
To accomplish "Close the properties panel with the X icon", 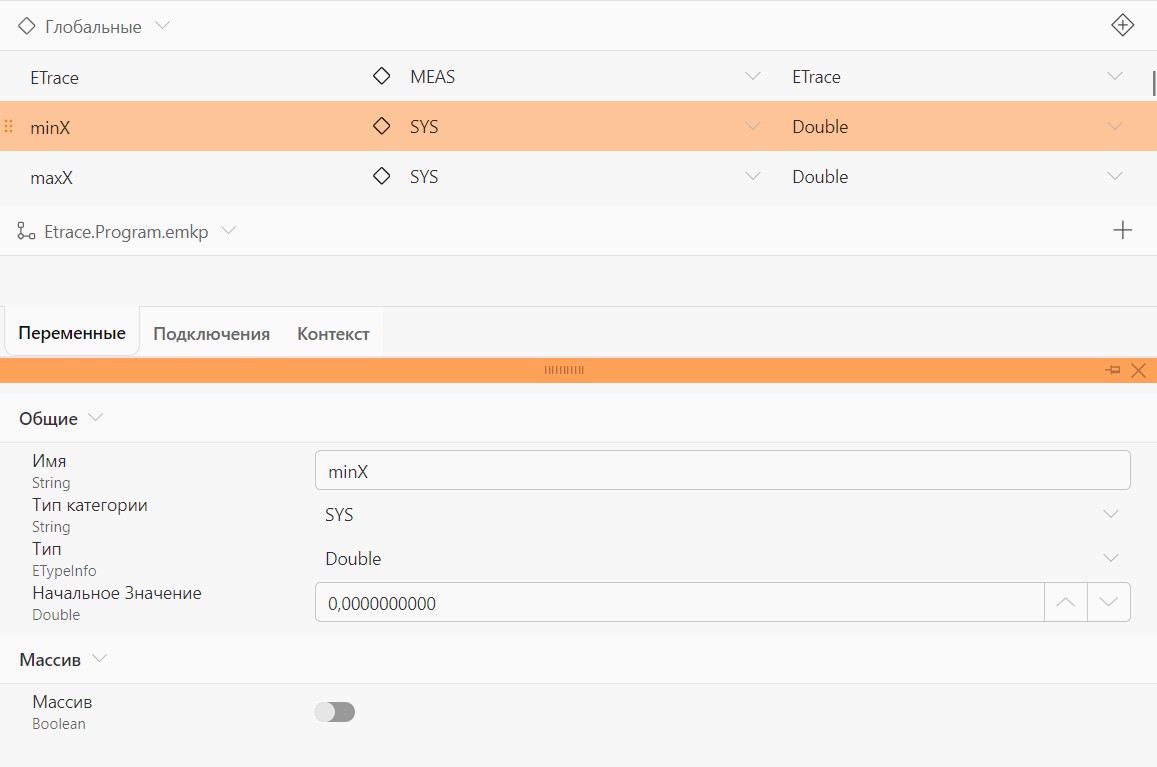I will click(x=1139, y=370).
